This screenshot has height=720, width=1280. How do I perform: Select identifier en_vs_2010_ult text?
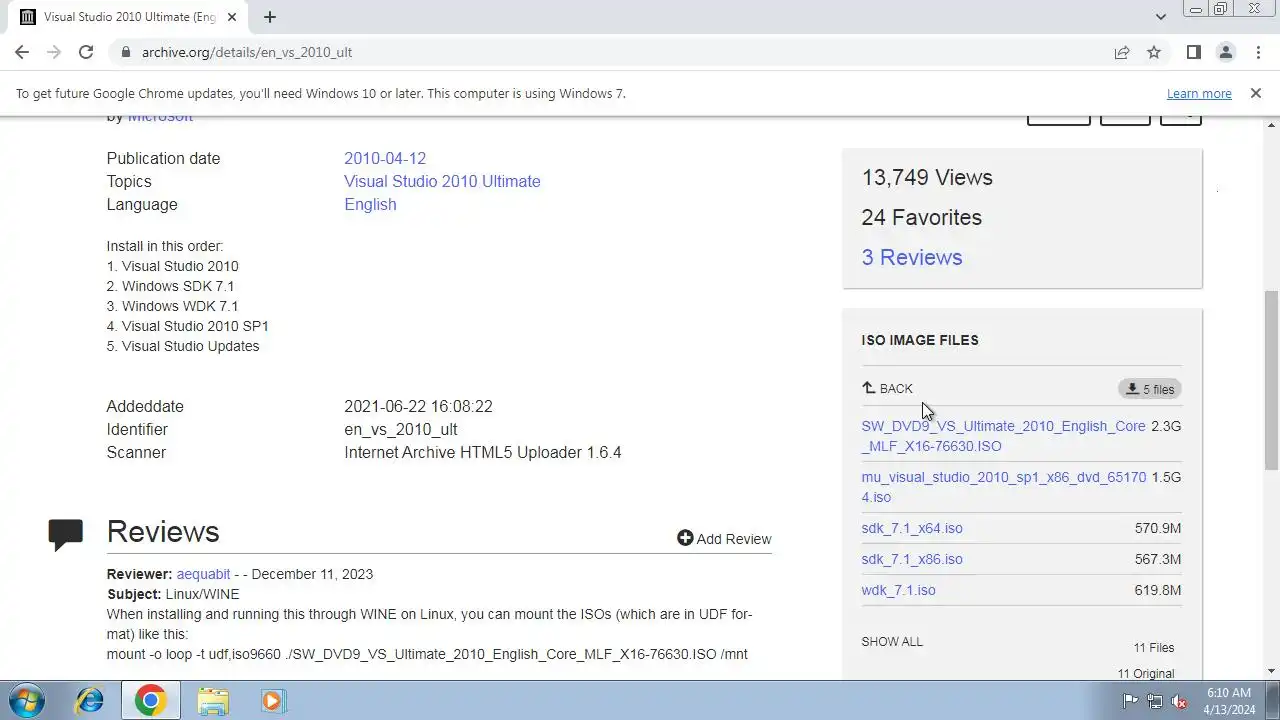(x=401, y=429)
